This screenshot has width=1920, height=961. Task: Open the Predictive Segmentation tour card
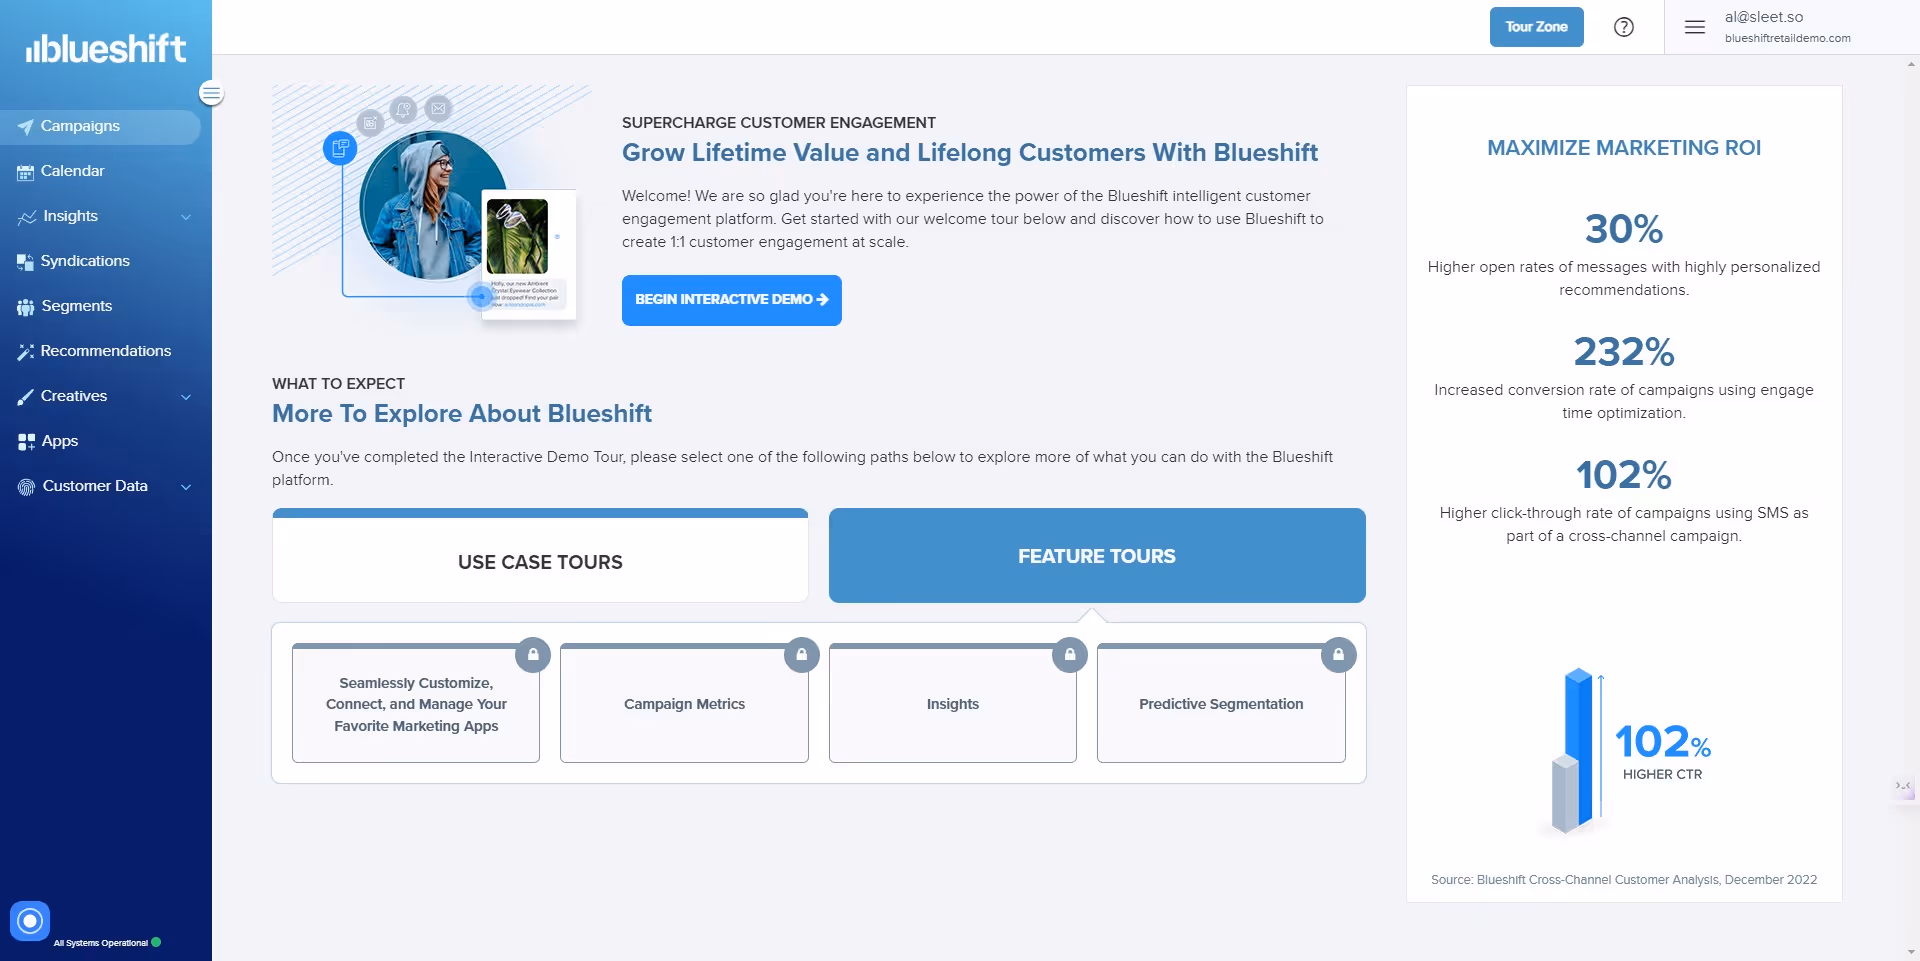(x=1221, y=704)
